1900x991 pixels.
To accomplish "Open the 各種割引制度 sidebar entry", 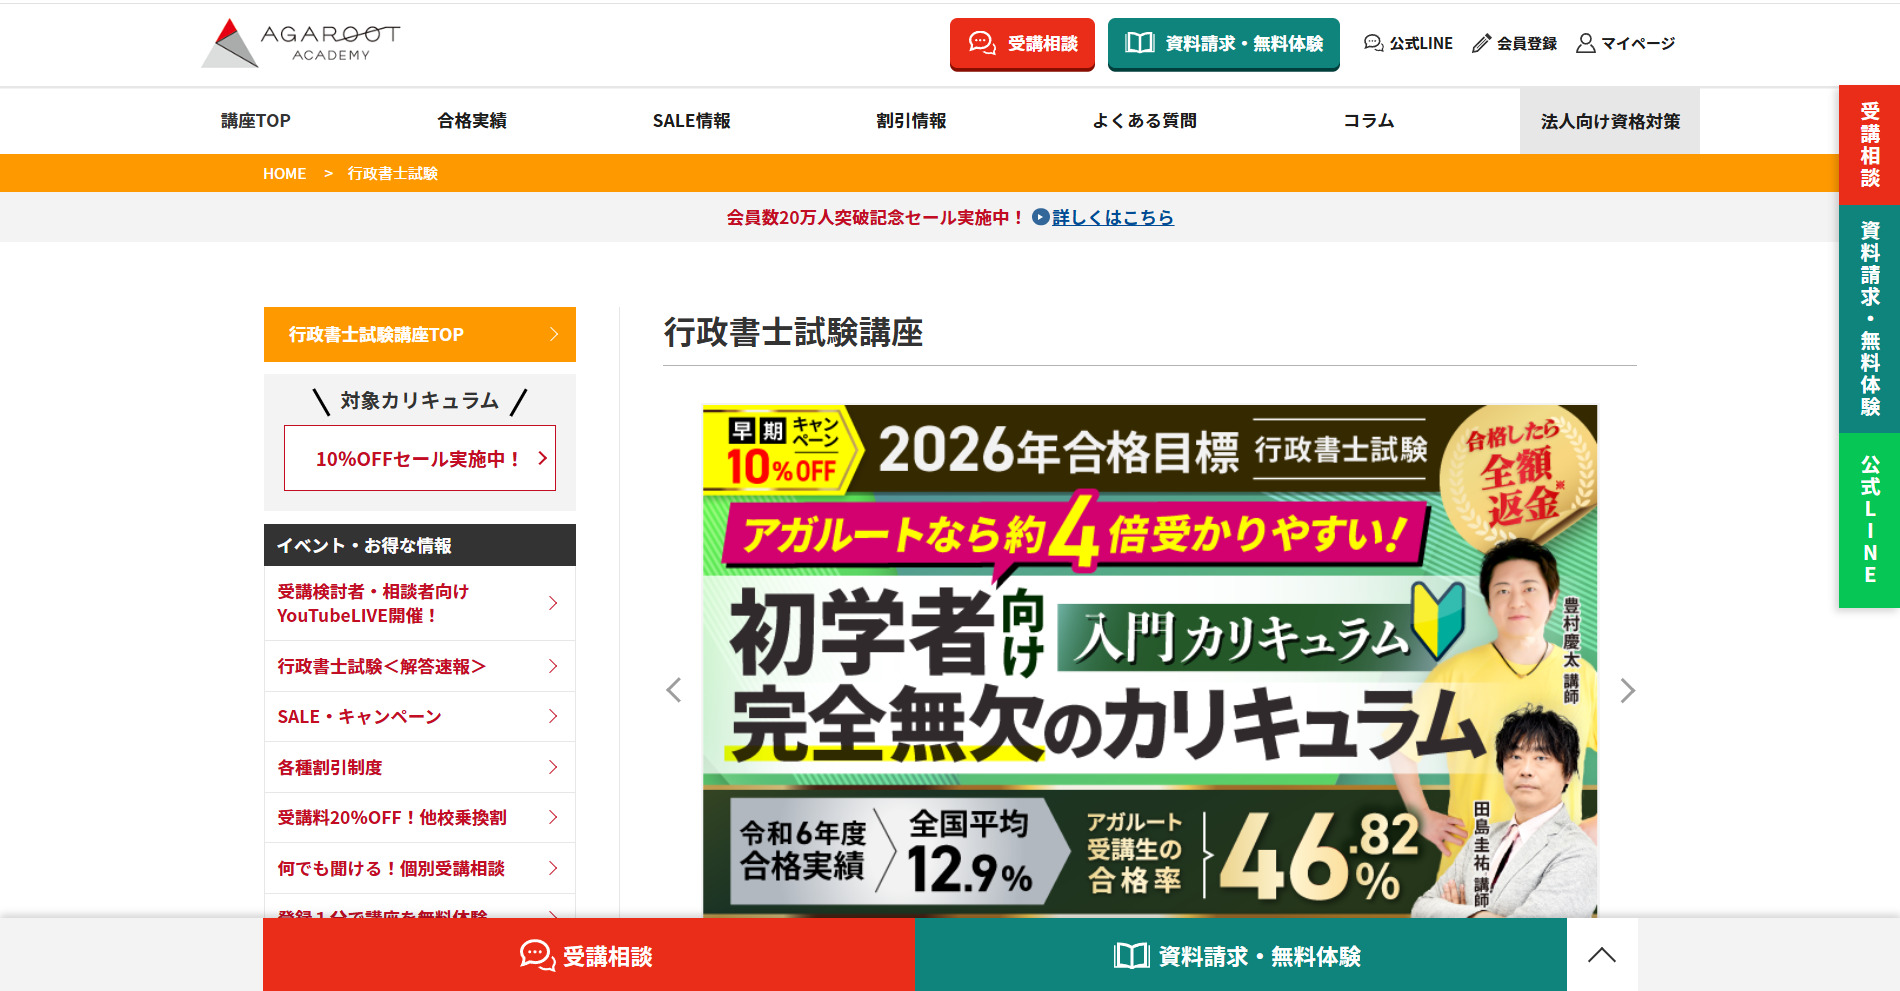I will (420, 767).
